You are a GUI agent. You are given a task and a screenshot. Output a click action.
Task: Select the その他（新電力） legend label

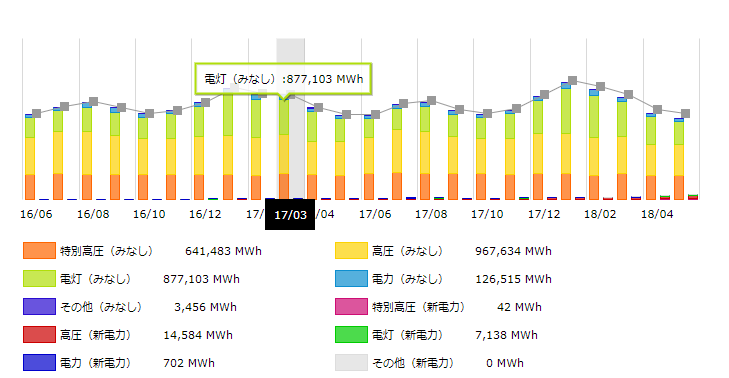(413, 363)
